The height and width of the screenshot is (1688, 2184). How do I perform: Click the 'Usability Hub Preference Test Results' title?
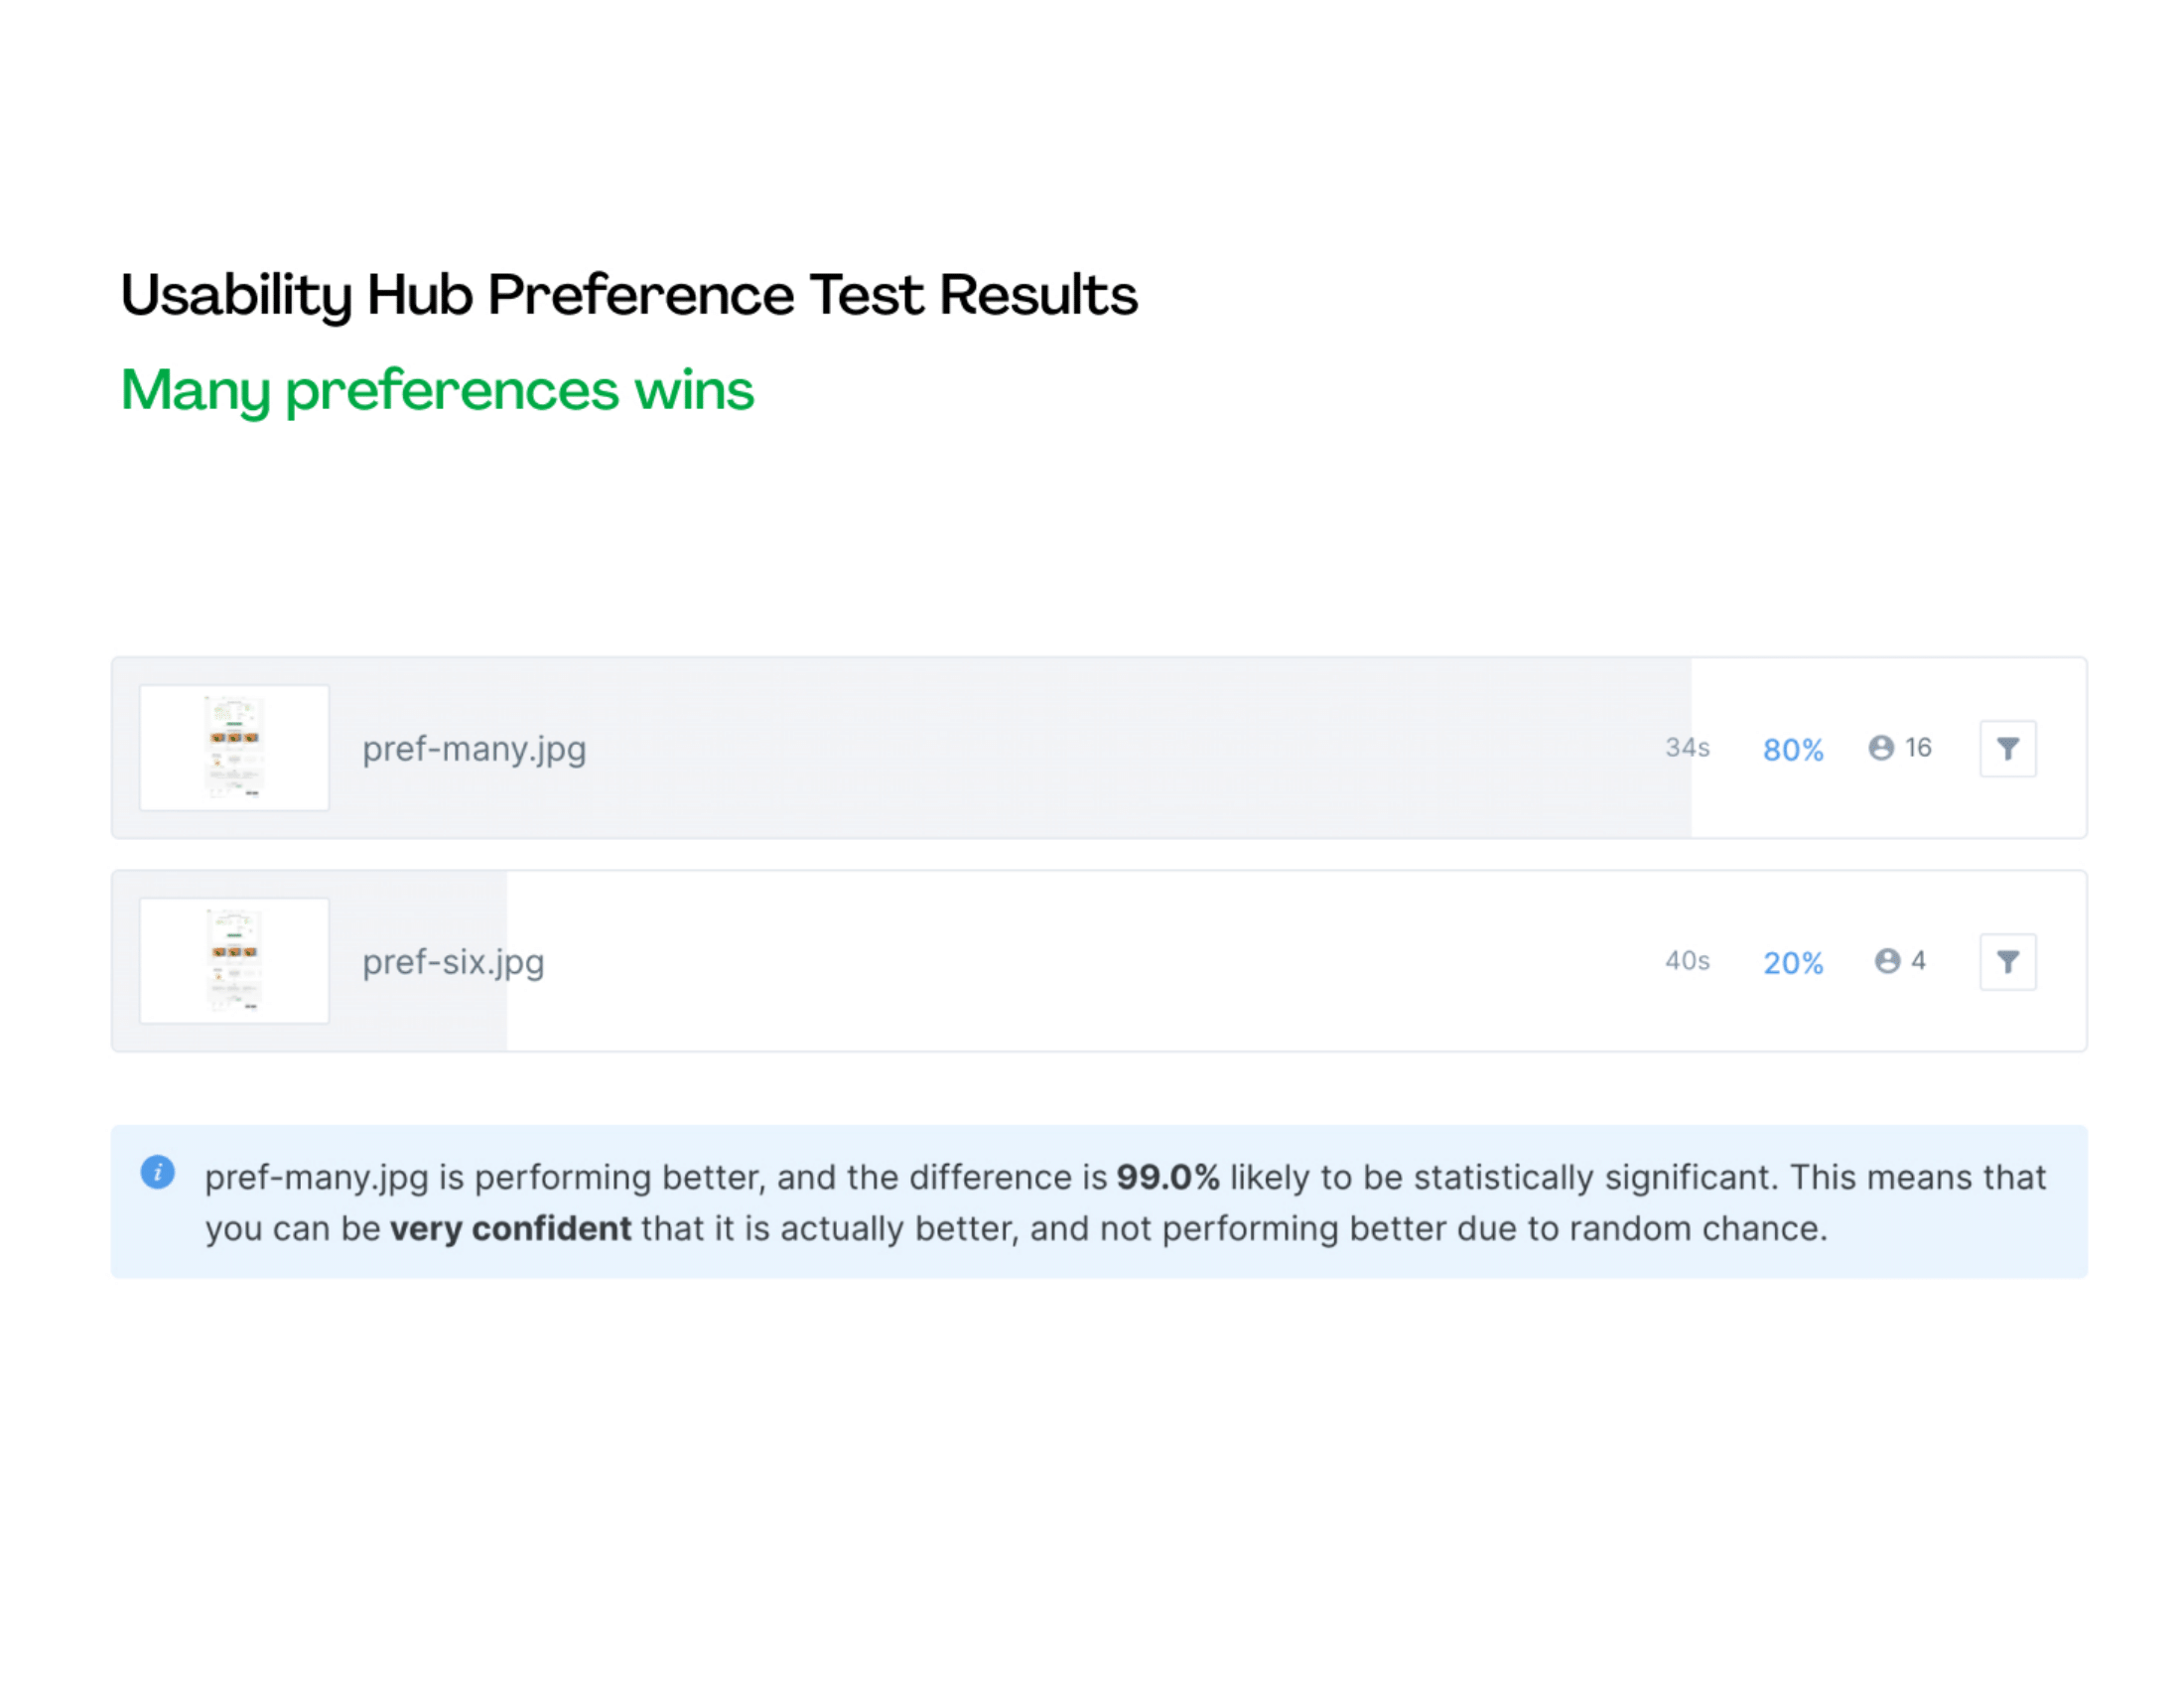[629, 296]
